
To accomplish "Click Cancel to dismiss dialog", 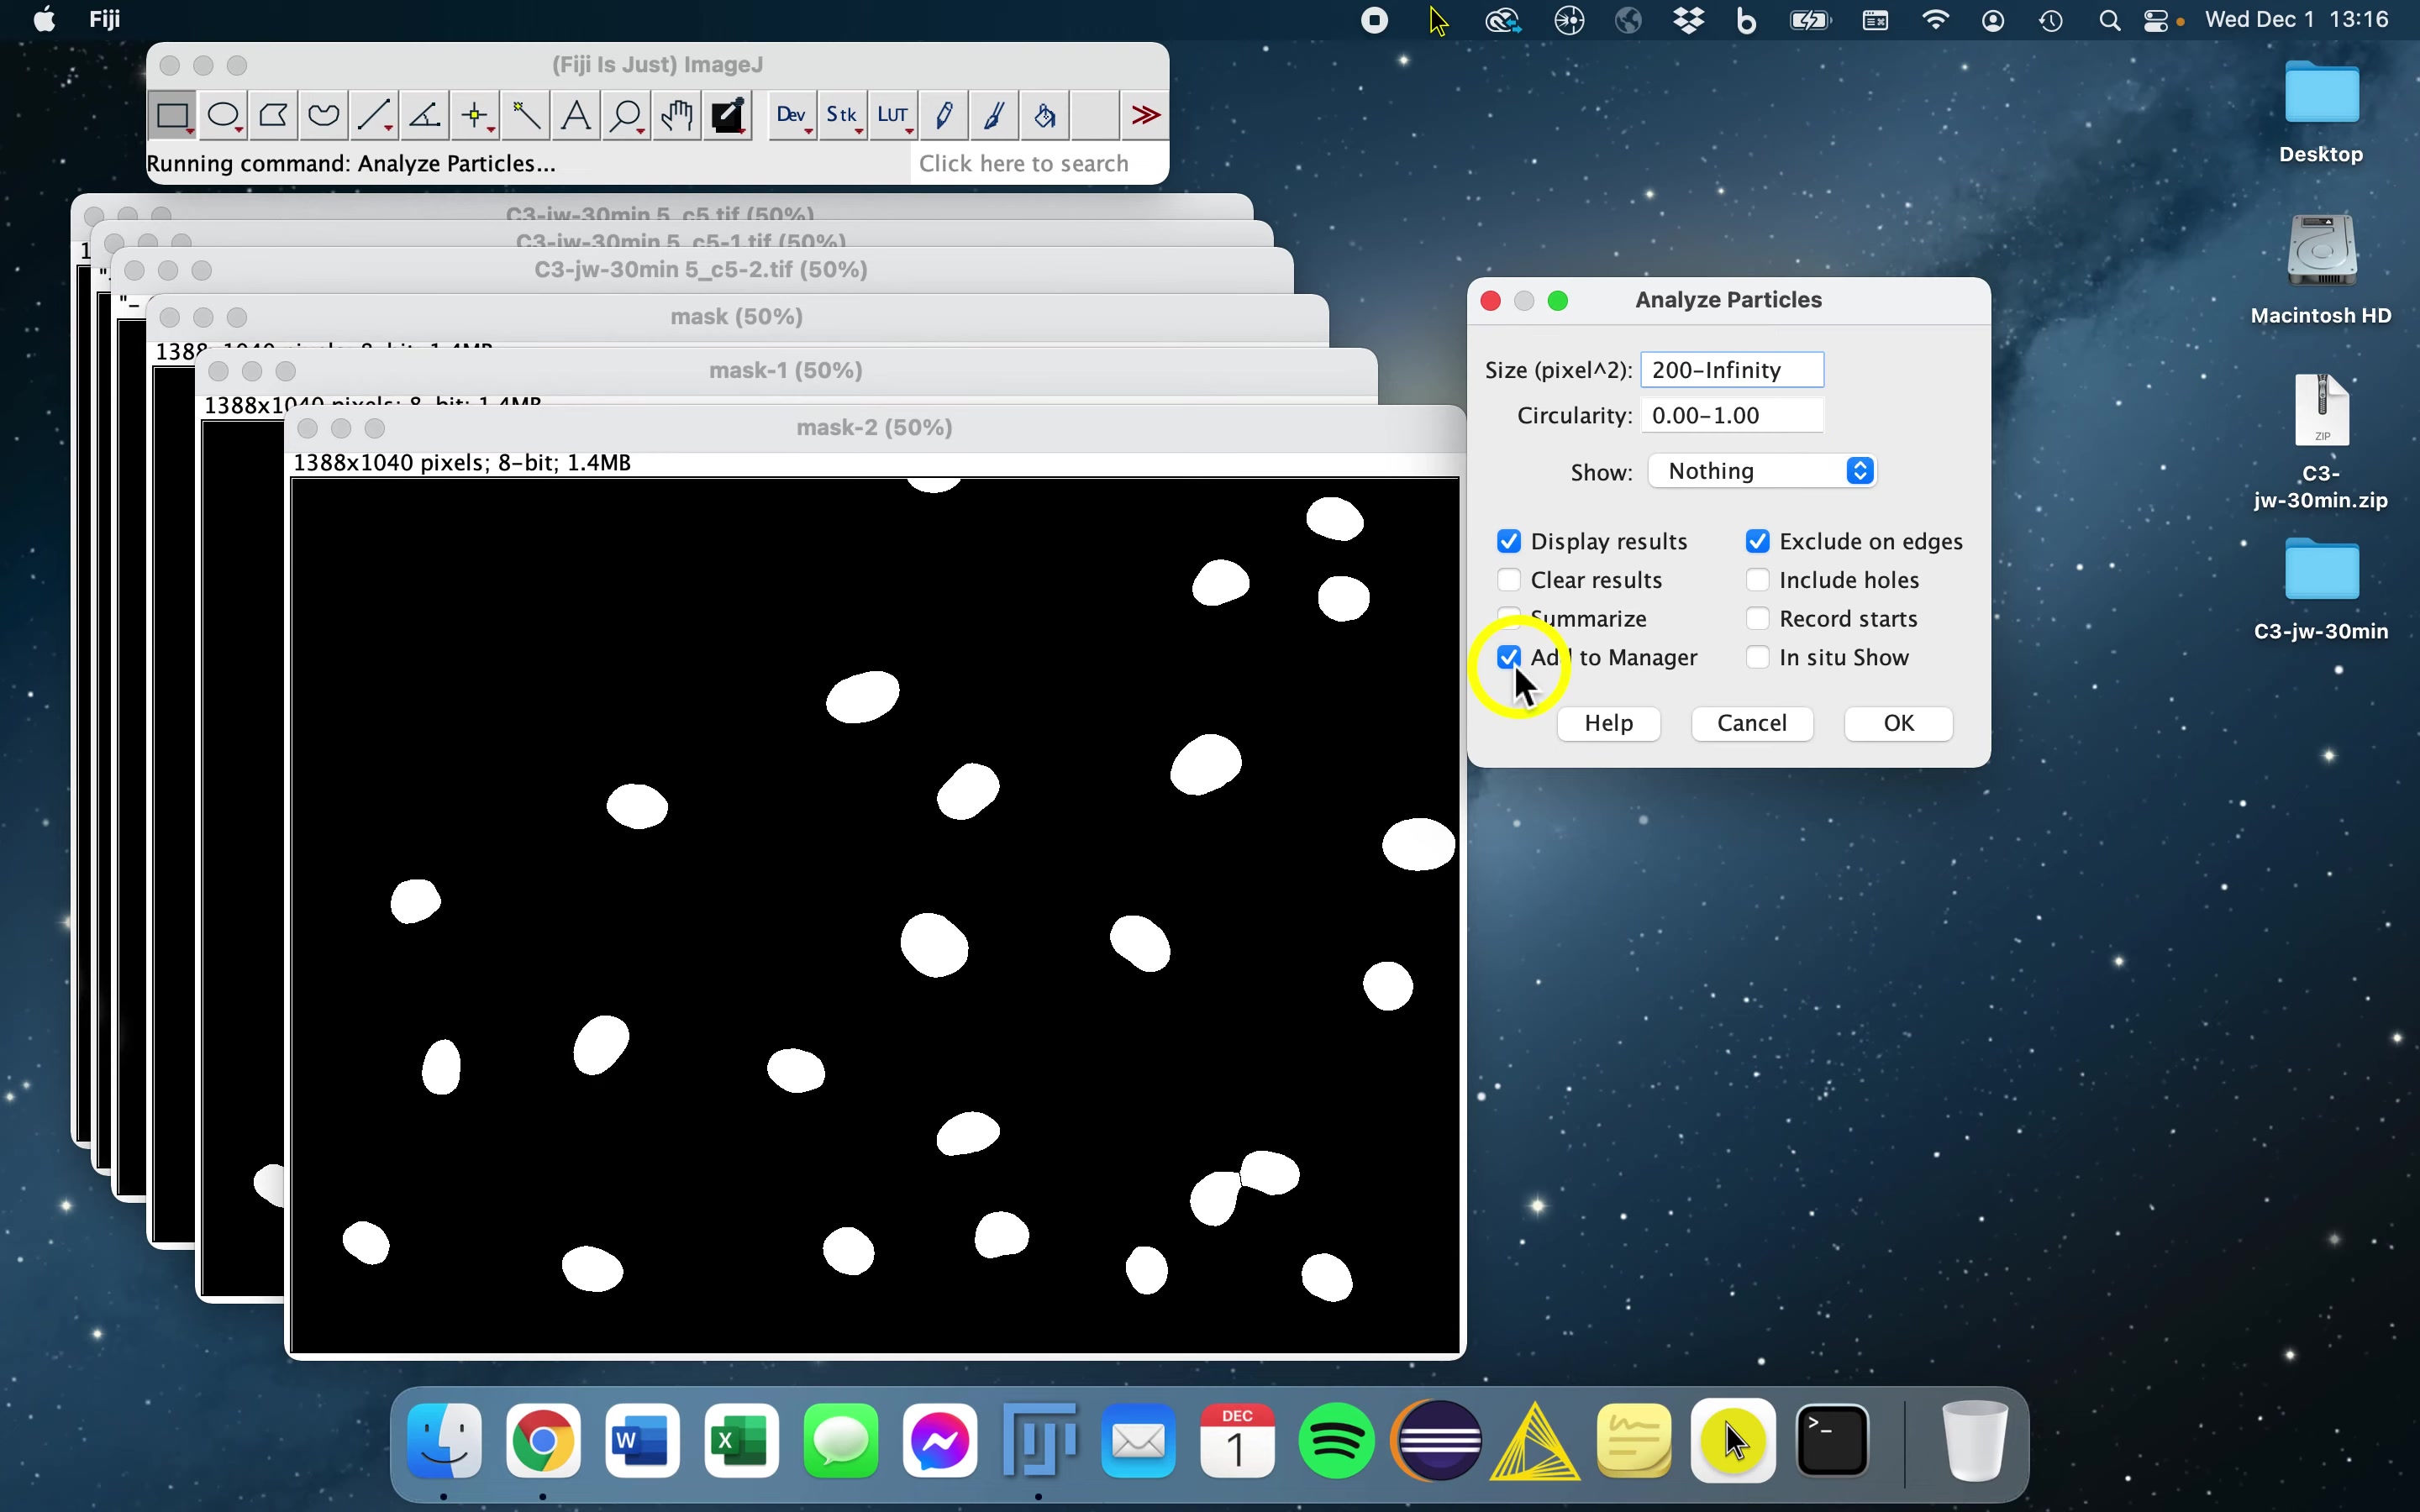I will (1751, 722).
